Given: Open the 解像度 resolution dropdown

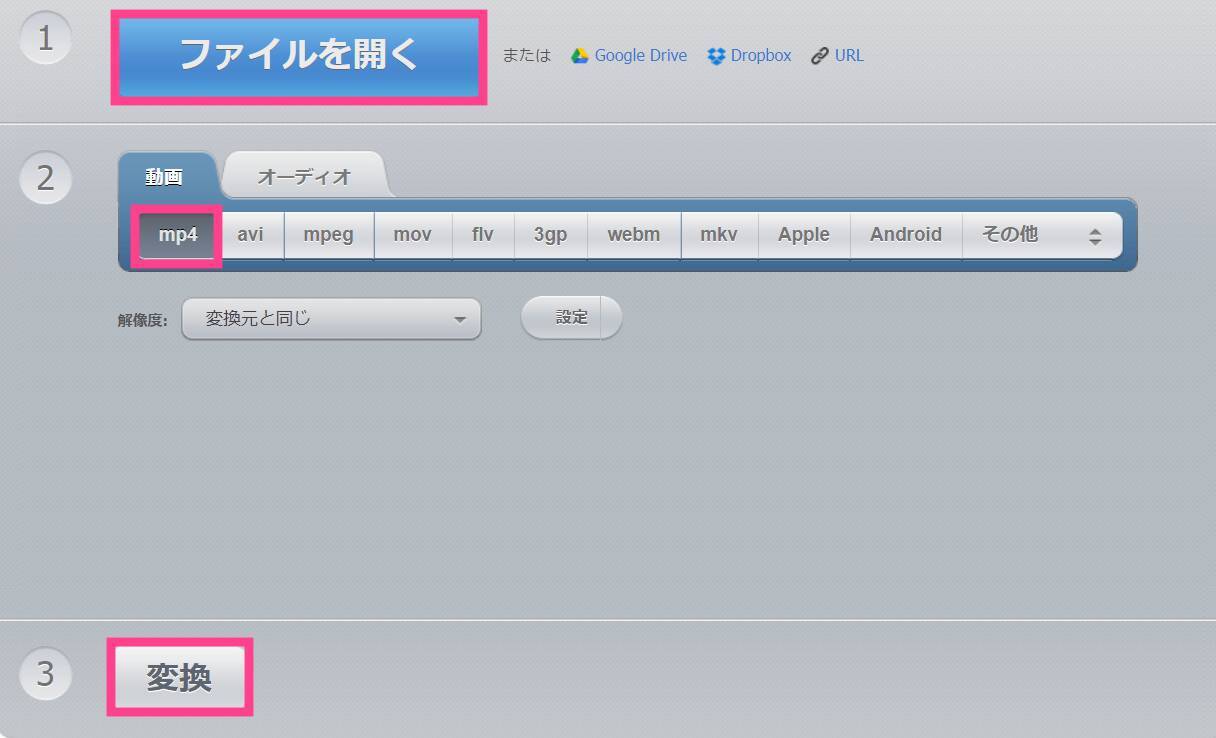Looking at the screenshot, I should coord(331,319).
